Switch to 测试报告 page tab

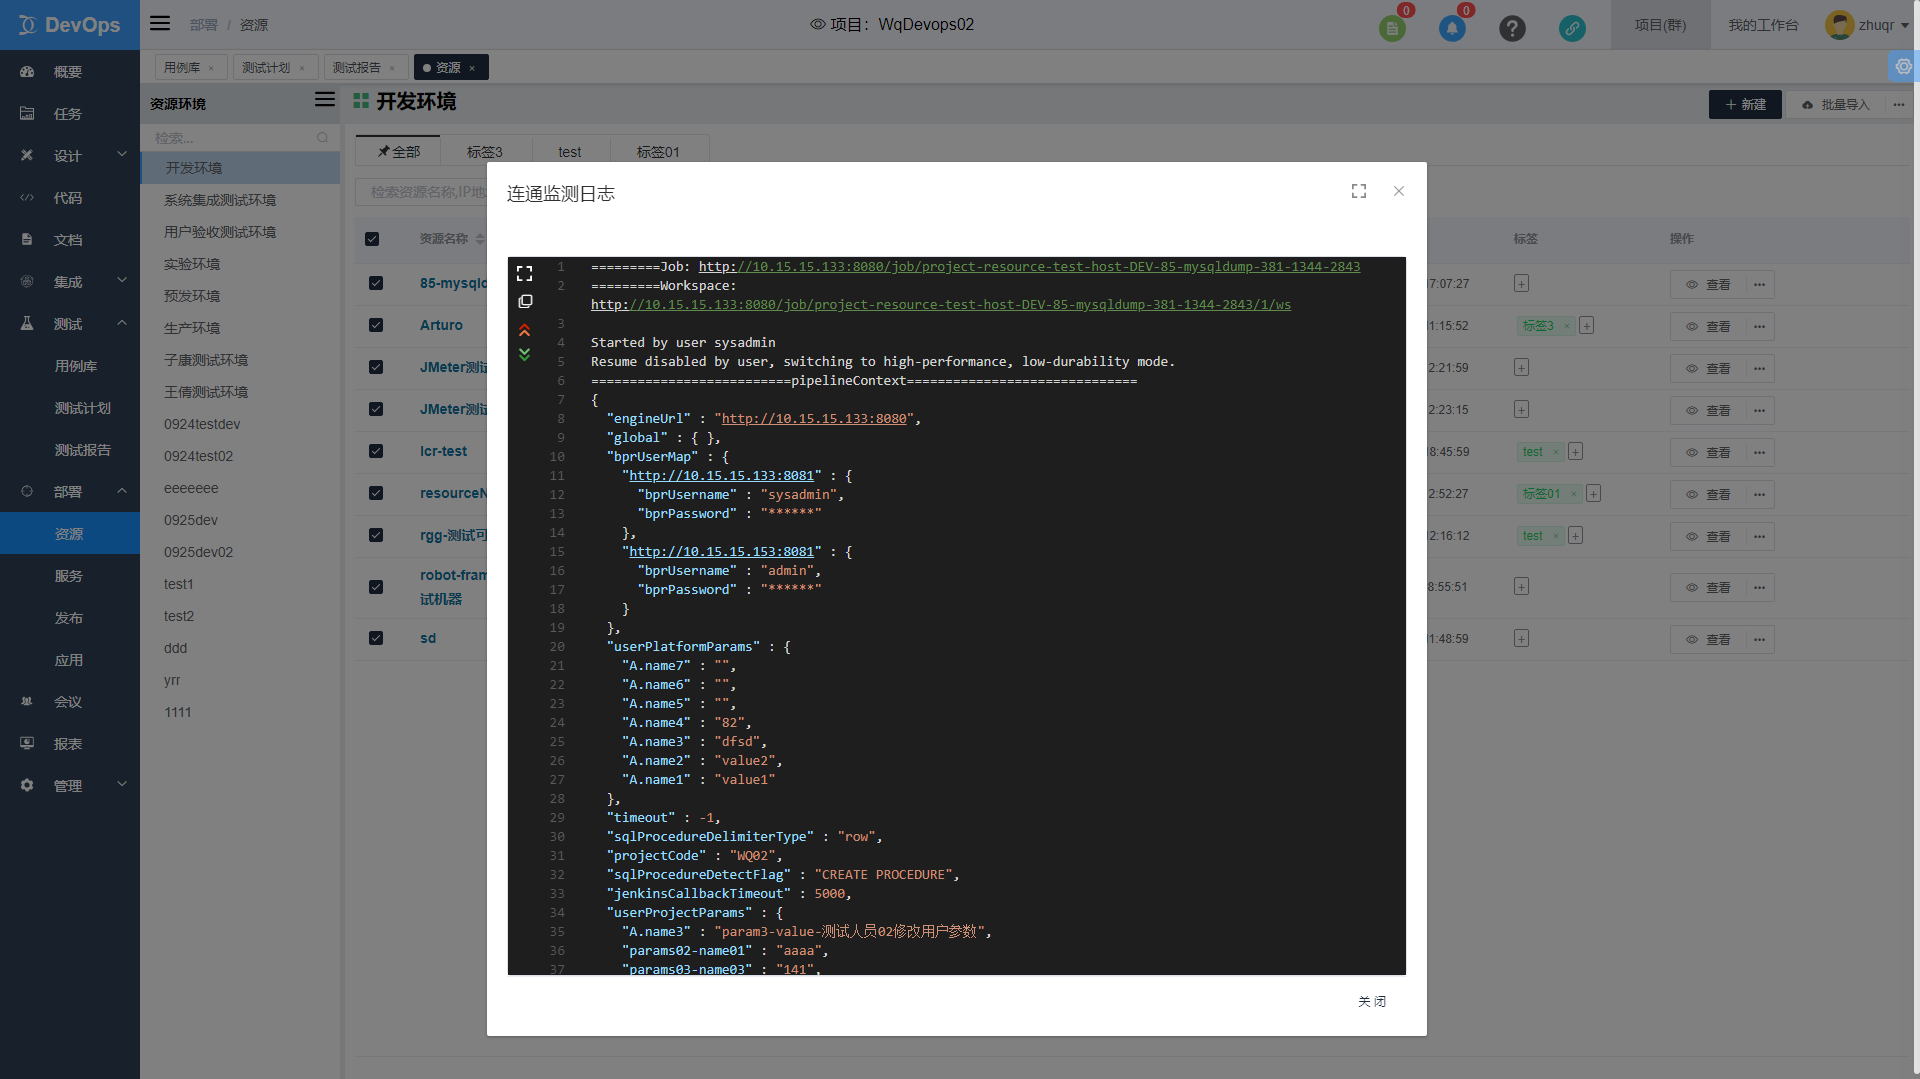pyautogui.click(x=357, y=68)
